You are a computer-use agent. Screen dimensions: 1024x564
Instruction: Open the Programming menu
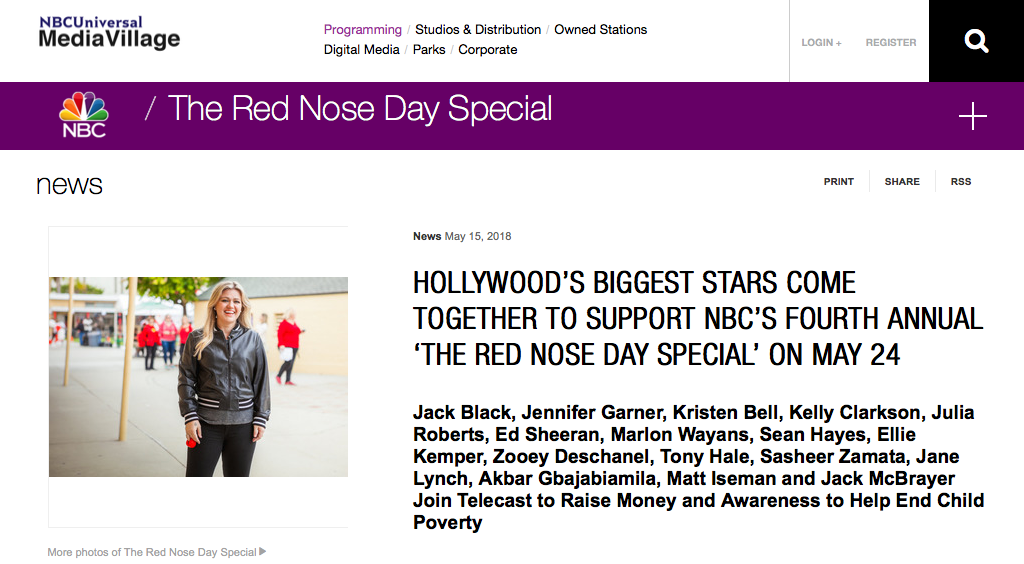[362, 29]
